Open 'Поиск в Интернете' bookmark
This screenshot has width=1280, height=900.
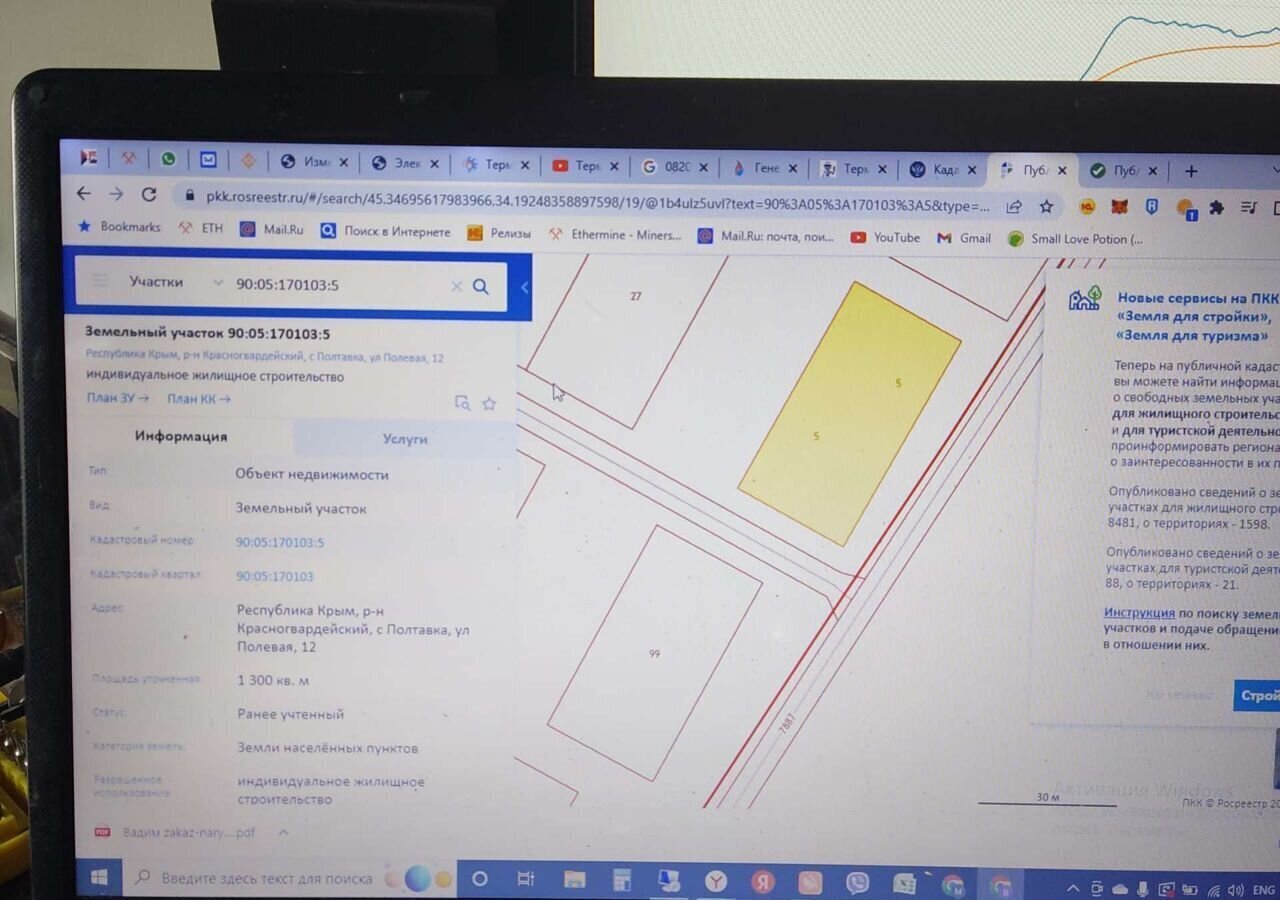pos(386,231)
